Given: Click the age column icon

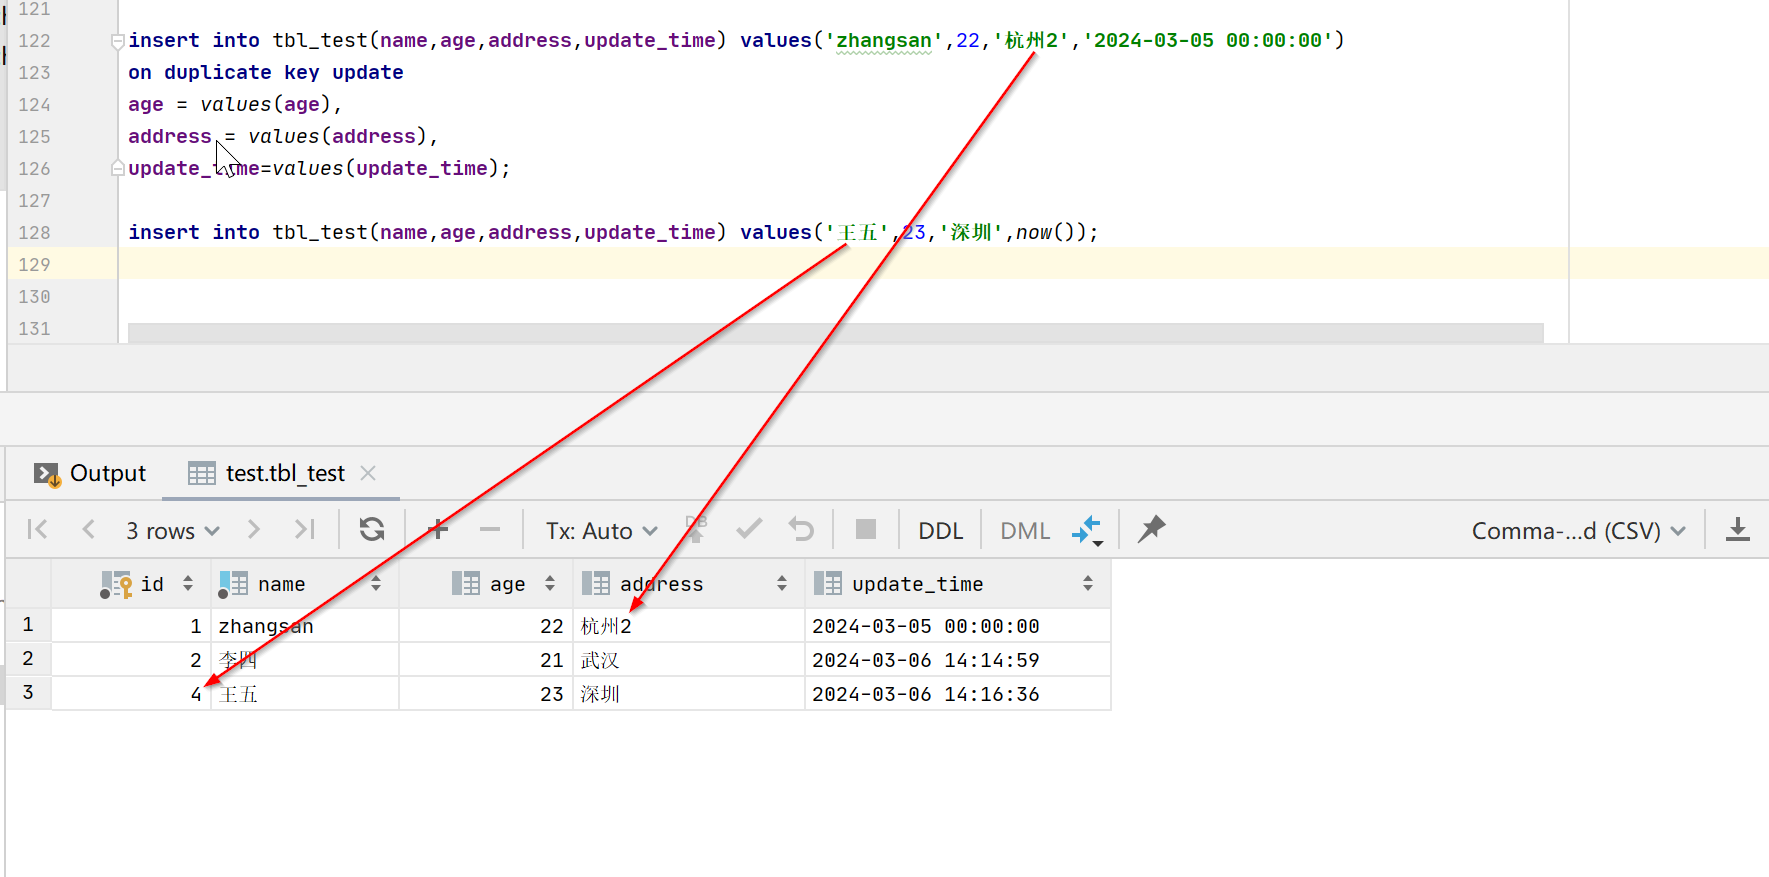Looking at the screenshot, I should [466, 584].
